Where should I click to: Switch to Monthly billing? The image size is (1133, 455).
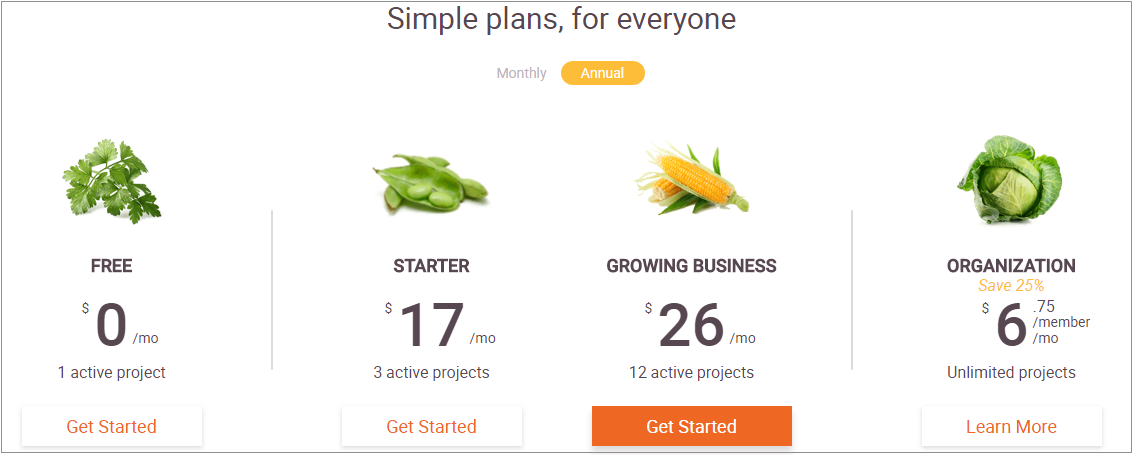tap(522, 73)
